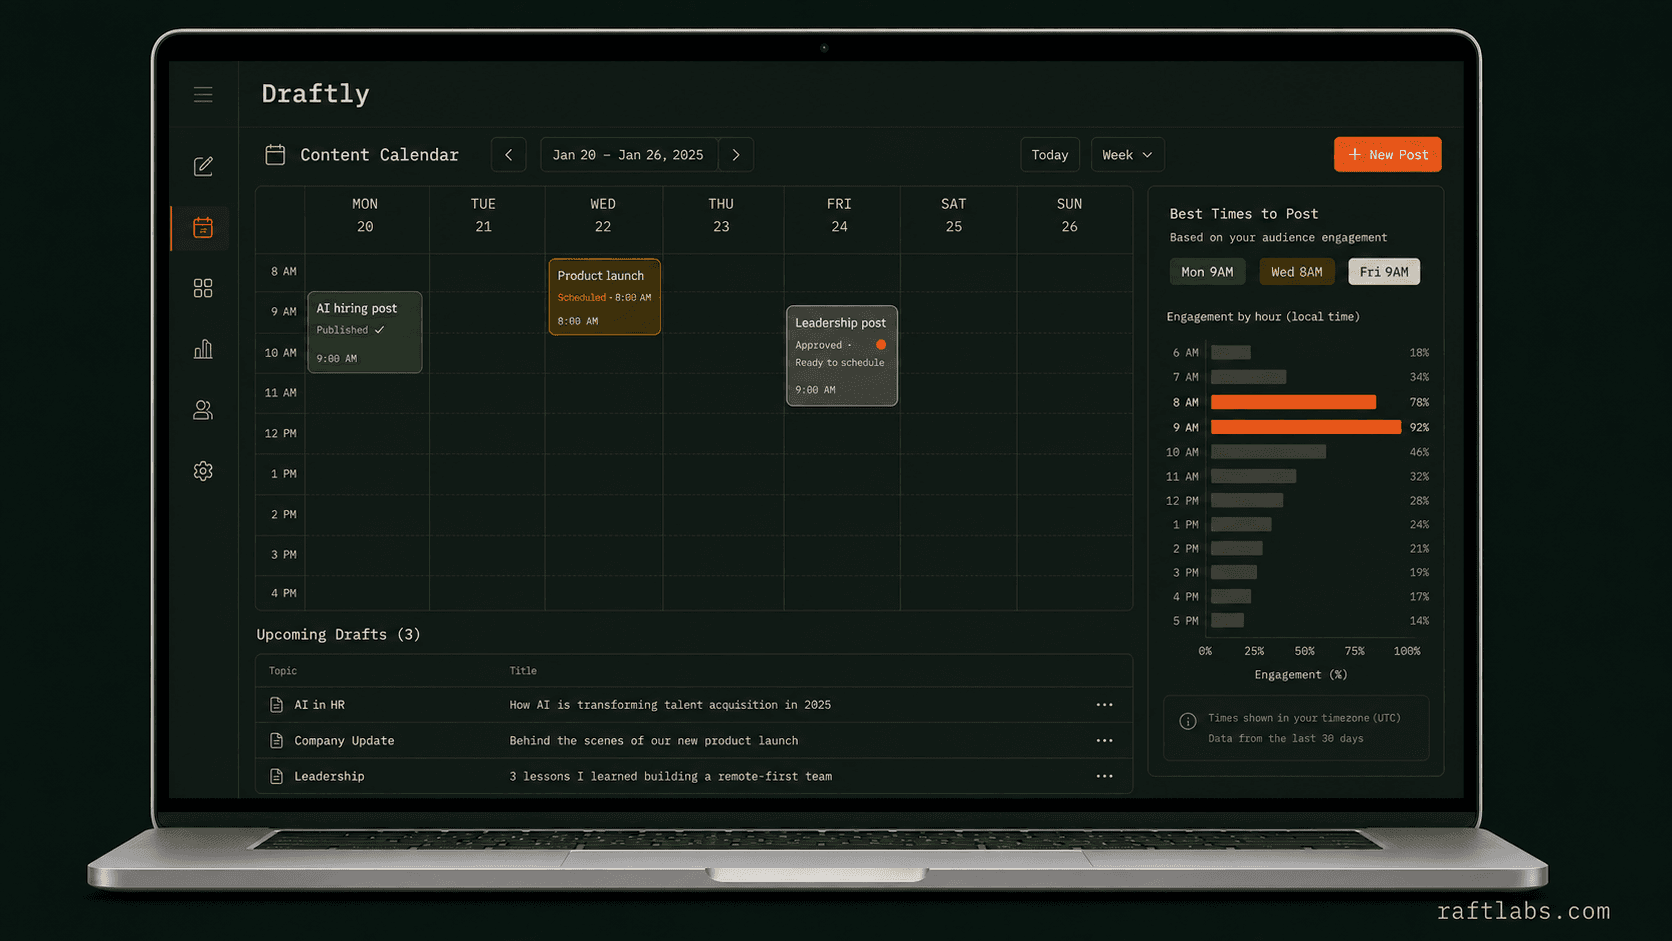Select the Mon 9AM best time chip

1207,272
